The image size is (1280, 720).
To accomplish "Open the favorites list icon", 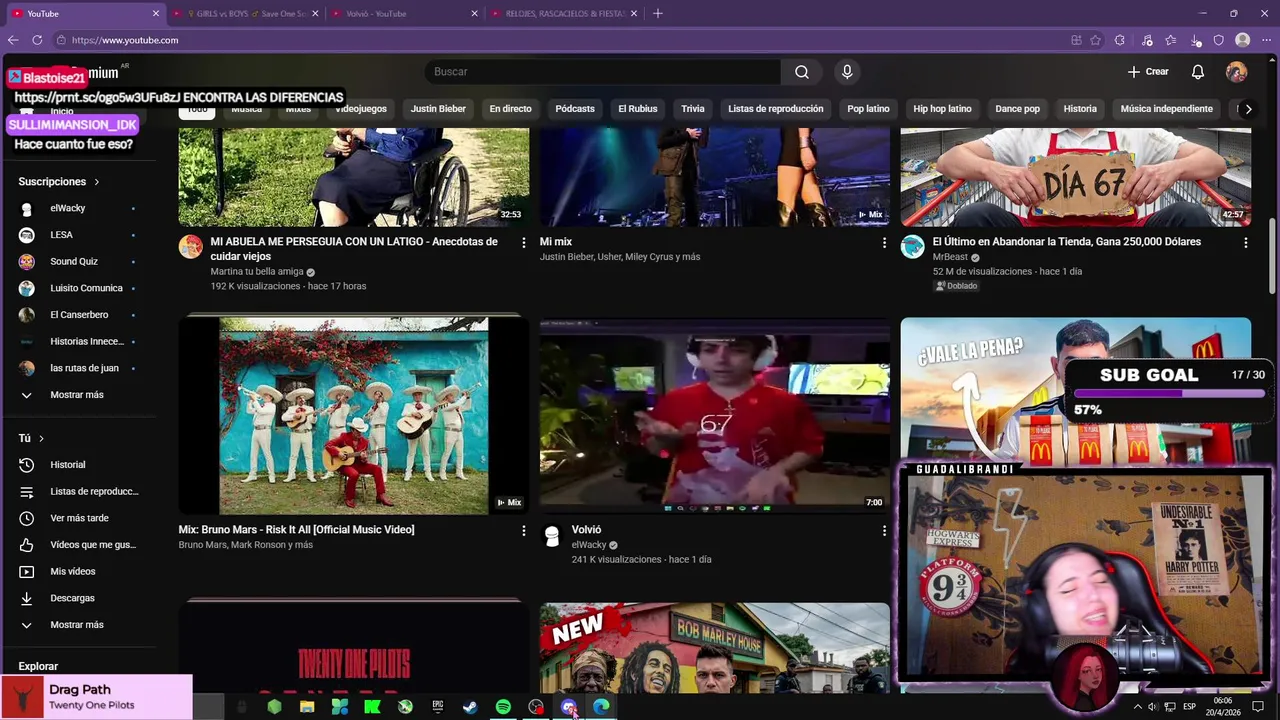I will pos(1170,40).
